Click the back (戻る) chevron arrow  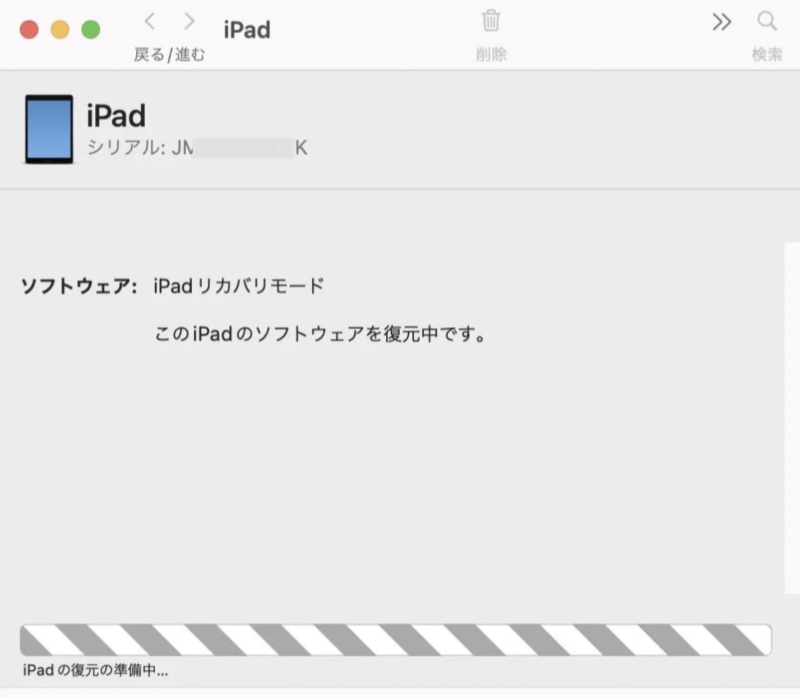pyautogui.click(x=149, y=21)
